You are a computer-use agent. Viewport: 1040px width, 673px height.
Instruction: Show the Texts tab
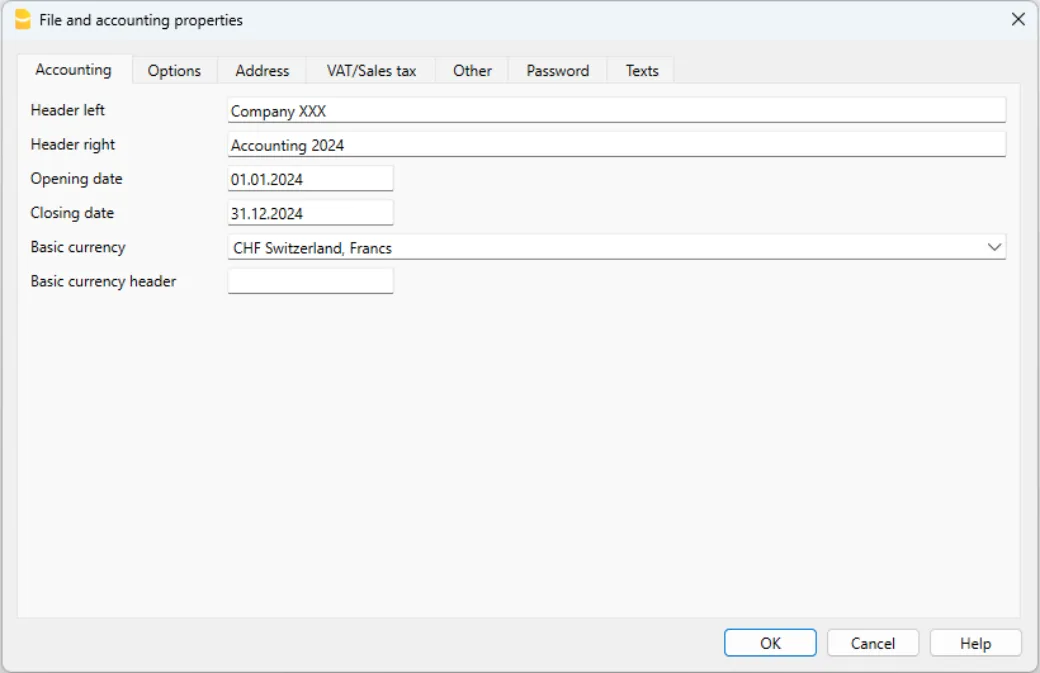[x=642, y=71]
